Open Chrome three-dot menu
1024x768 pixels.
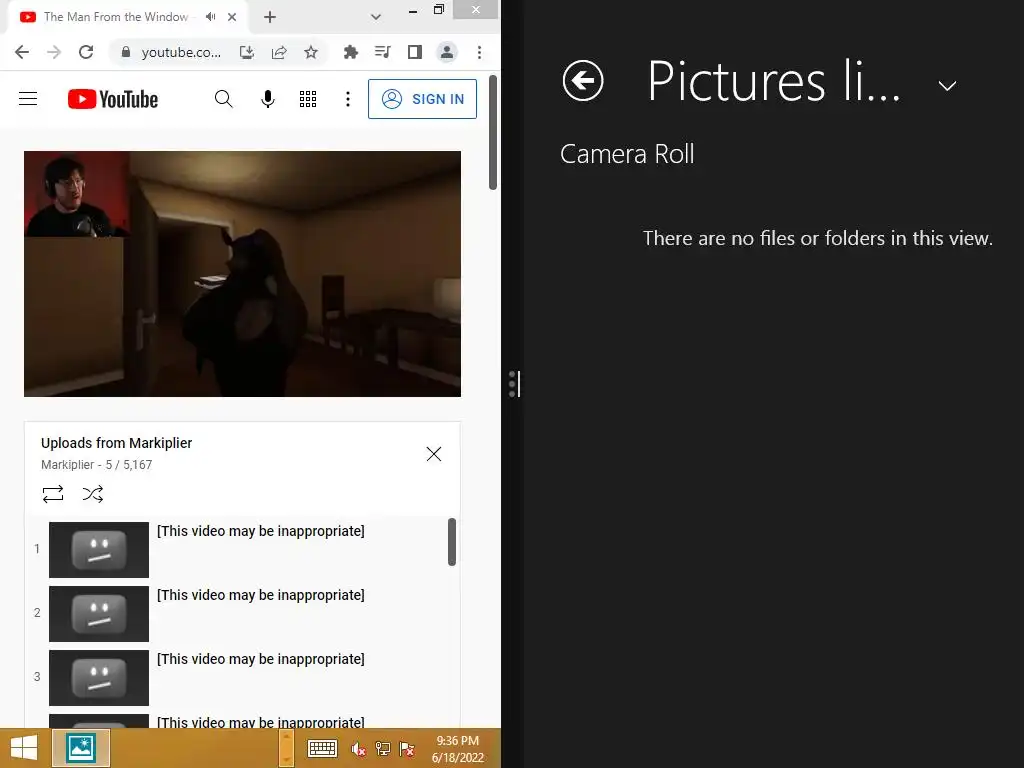[x=479, y=52]
